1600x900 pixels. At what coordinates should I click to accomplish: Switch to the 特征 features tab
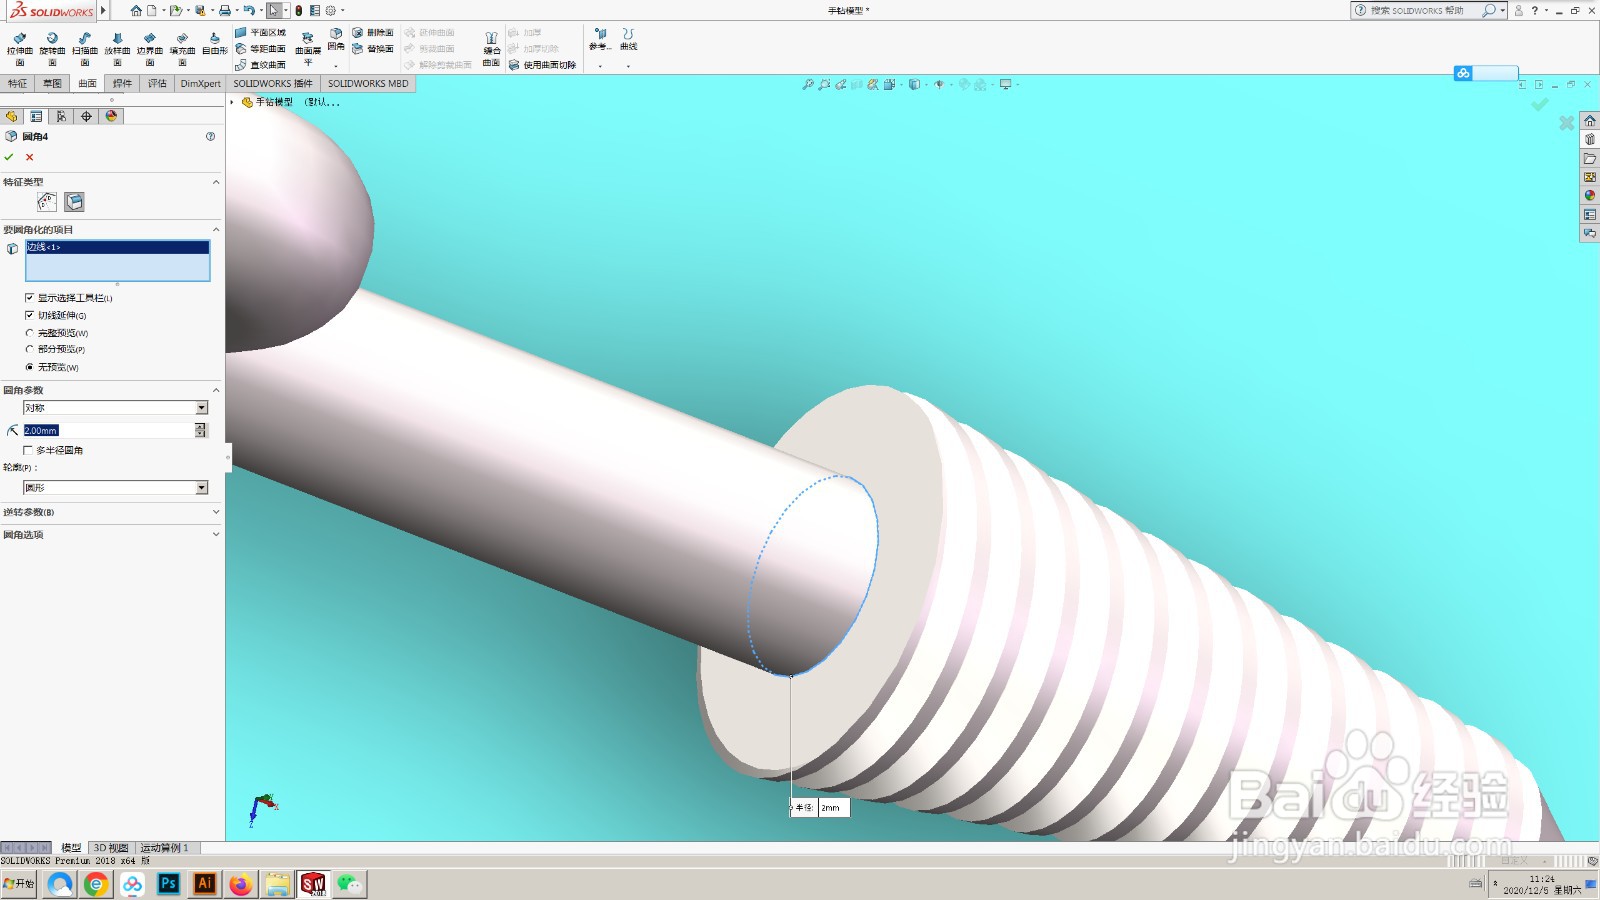[18, 84]
